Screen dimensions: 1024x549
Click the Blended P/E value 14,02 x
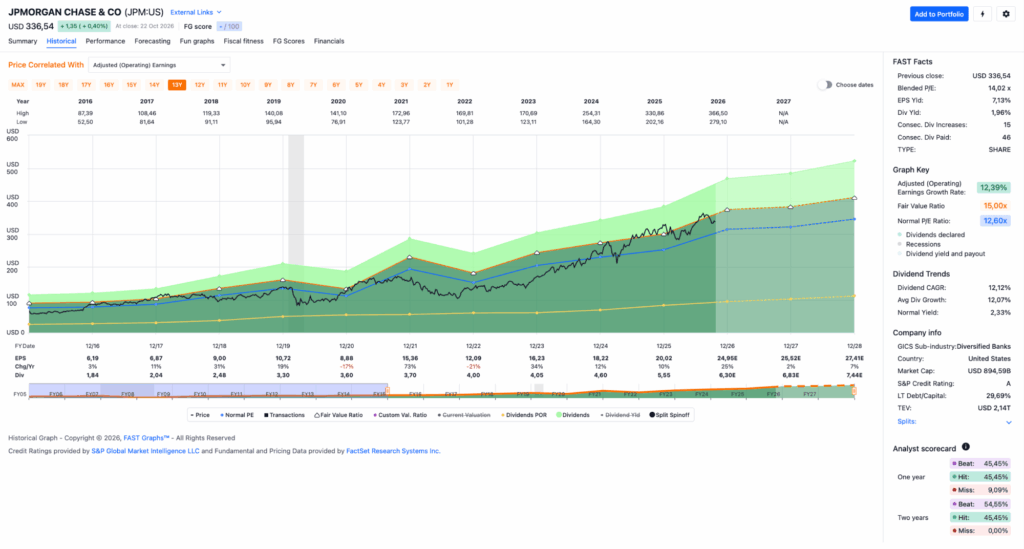(999, 88)
